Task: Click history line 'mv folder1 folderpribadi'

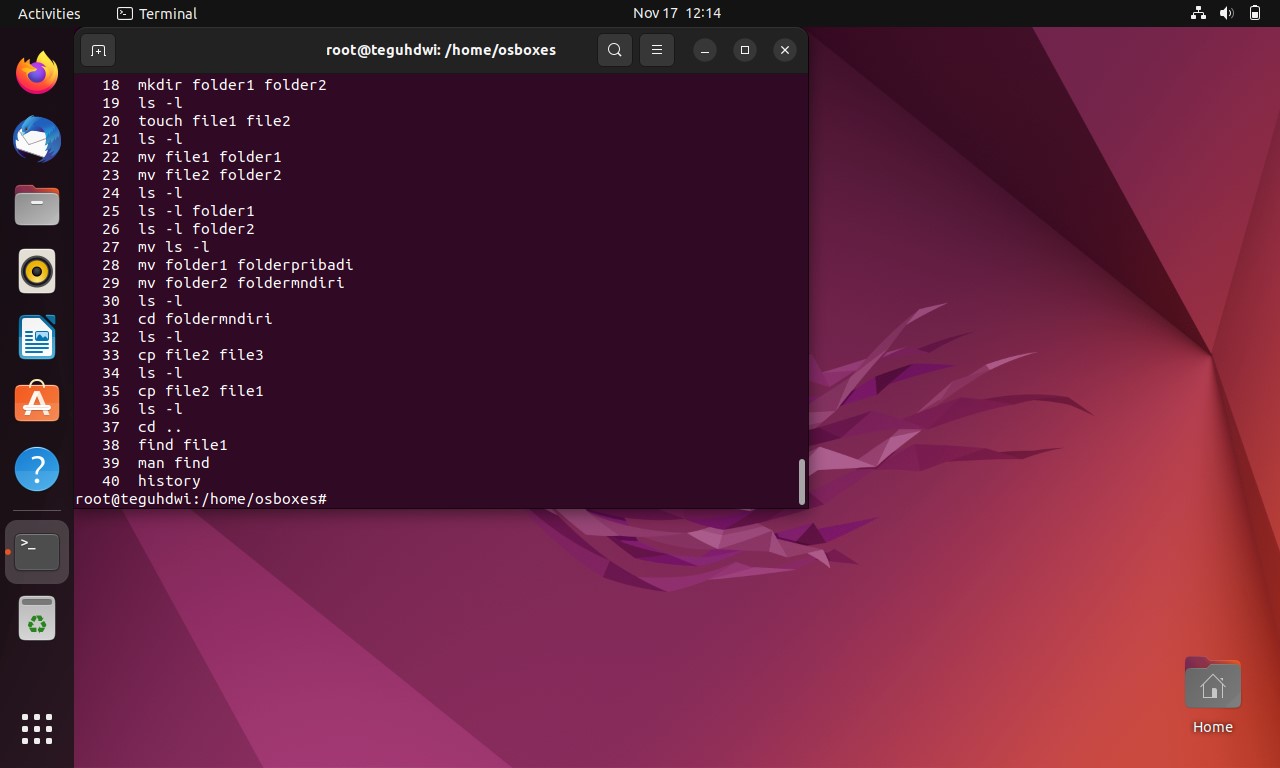Action: (x=246, y=265)
